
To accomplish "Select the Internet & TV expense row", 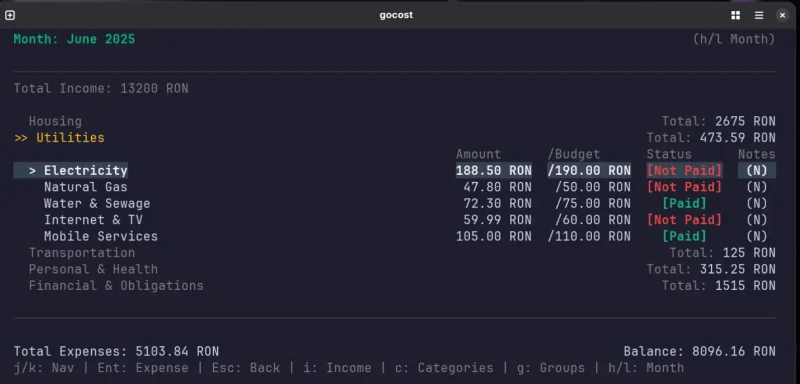I will (x=394, y=220).
